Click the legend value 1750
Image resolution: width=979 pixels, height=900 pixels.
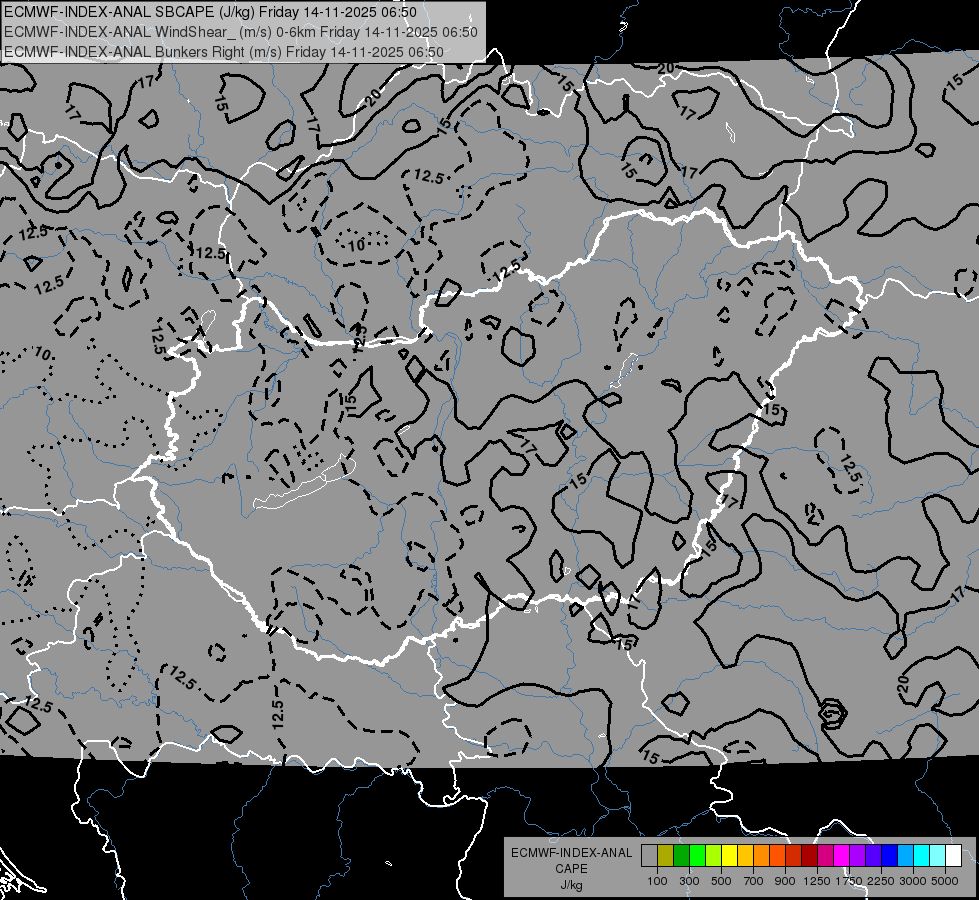point(849,881)
